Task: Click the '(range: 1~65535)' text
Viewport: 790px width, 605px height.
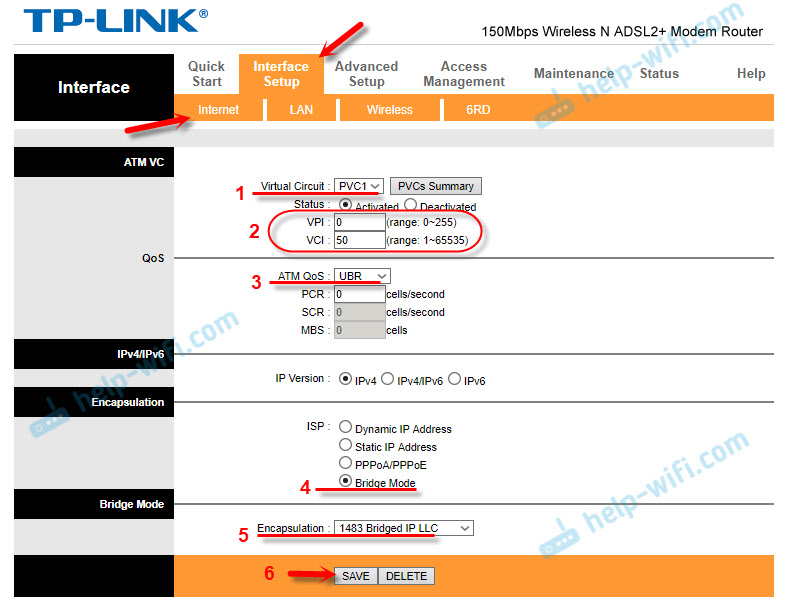Action: pyautogui.click(x=427, y=241)
